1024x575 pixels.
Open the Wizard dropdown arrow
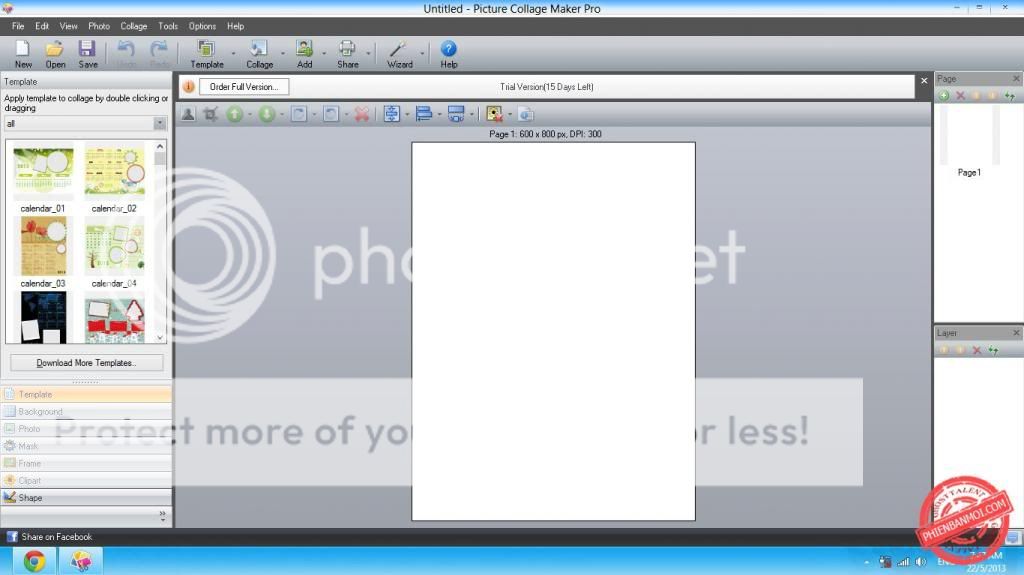422,54
